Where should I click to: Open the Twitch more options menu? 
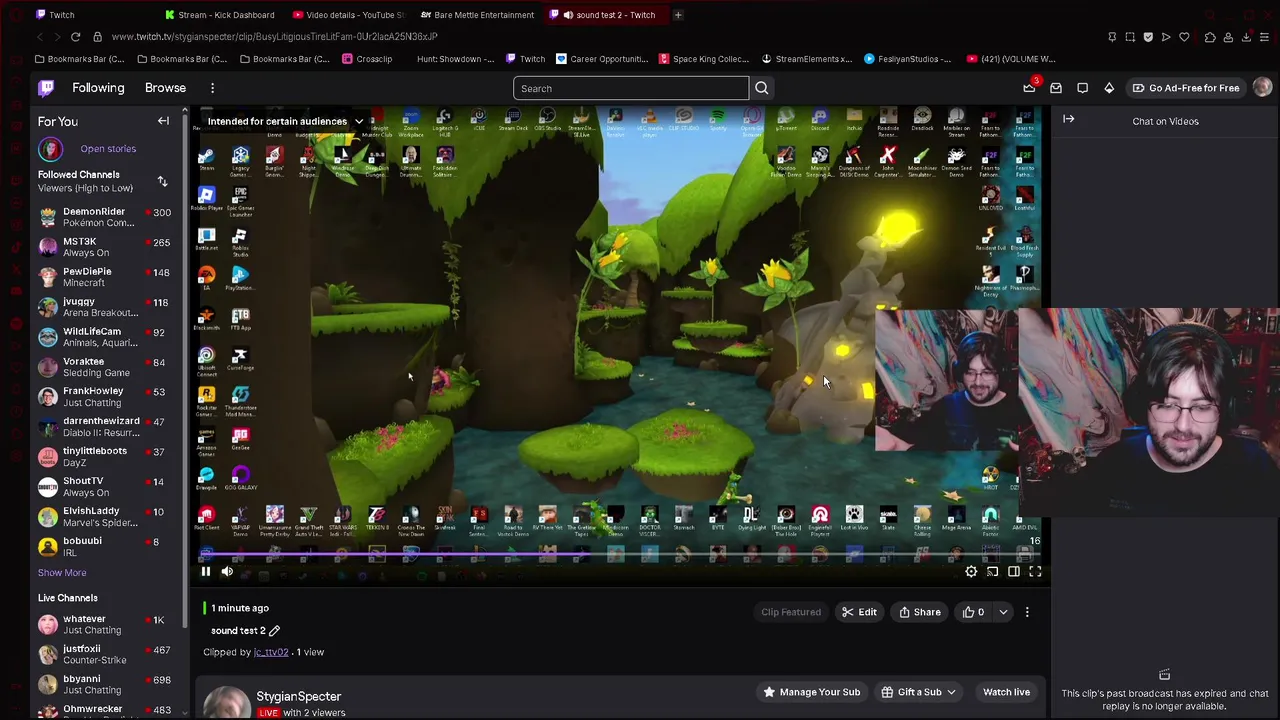click(x=212, y=88)
